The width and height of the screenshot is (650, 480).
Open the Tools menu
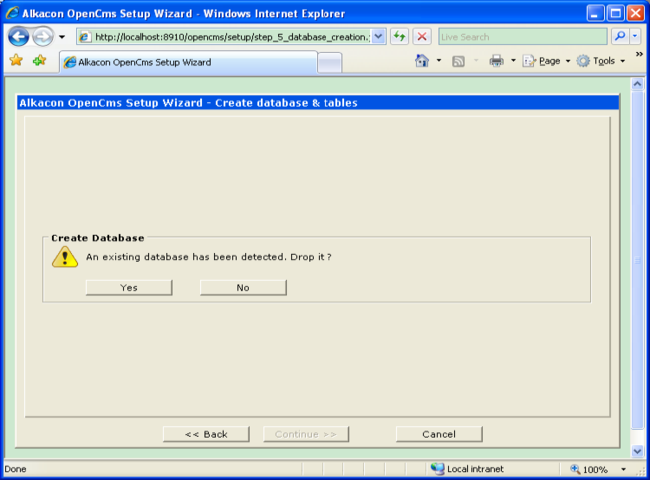click(601, 61)
